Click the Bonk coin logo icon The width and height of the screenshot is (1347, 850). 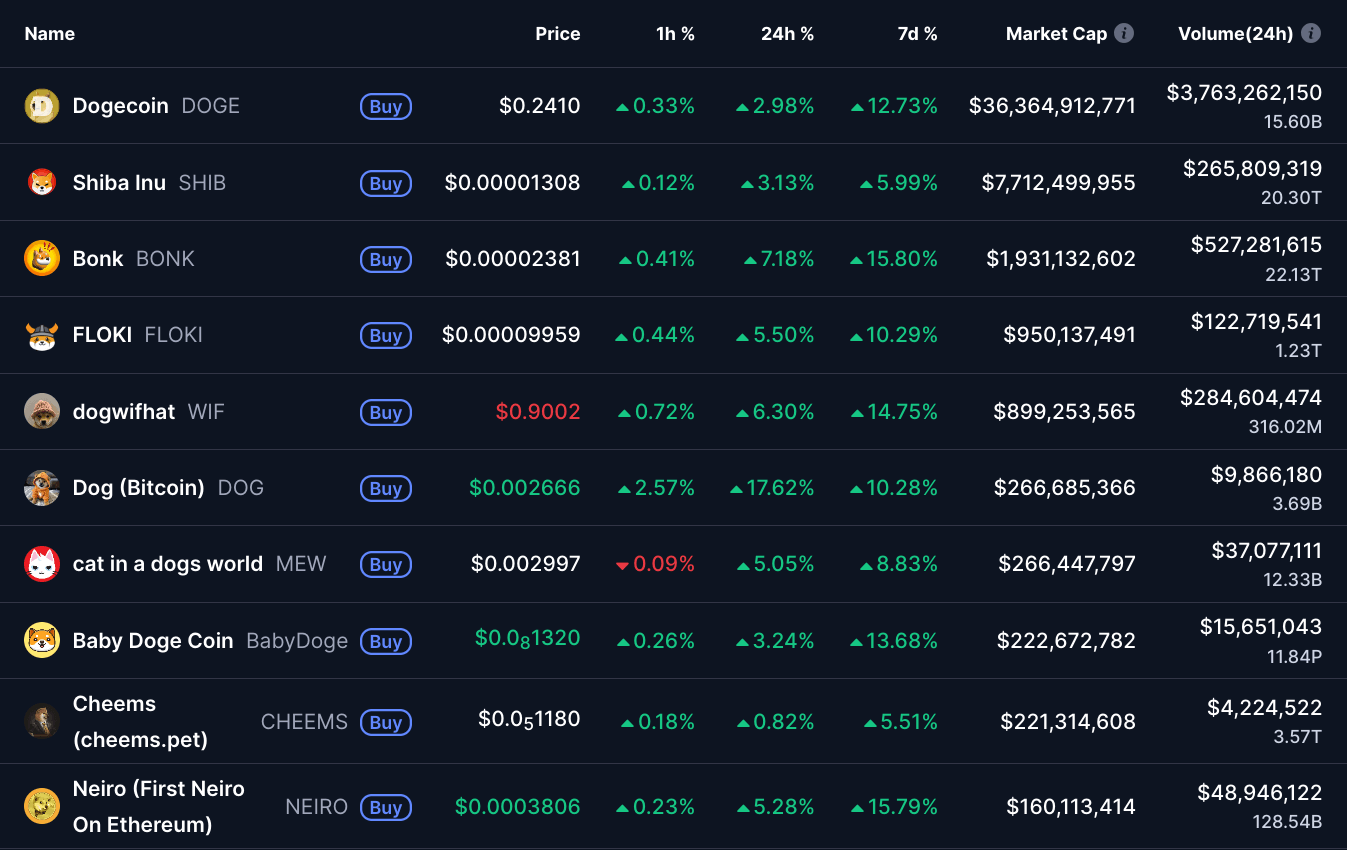point(42,259)
